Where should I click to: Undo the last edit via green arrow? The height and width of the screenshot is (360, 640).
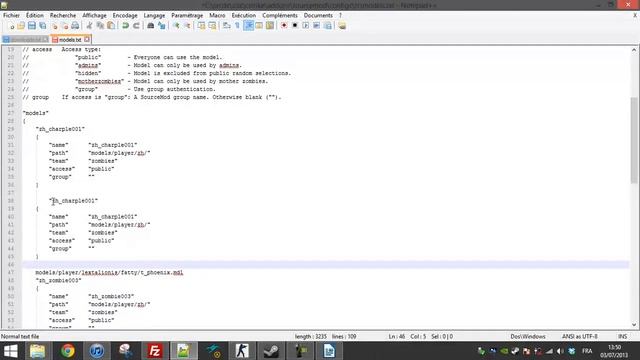125,26
